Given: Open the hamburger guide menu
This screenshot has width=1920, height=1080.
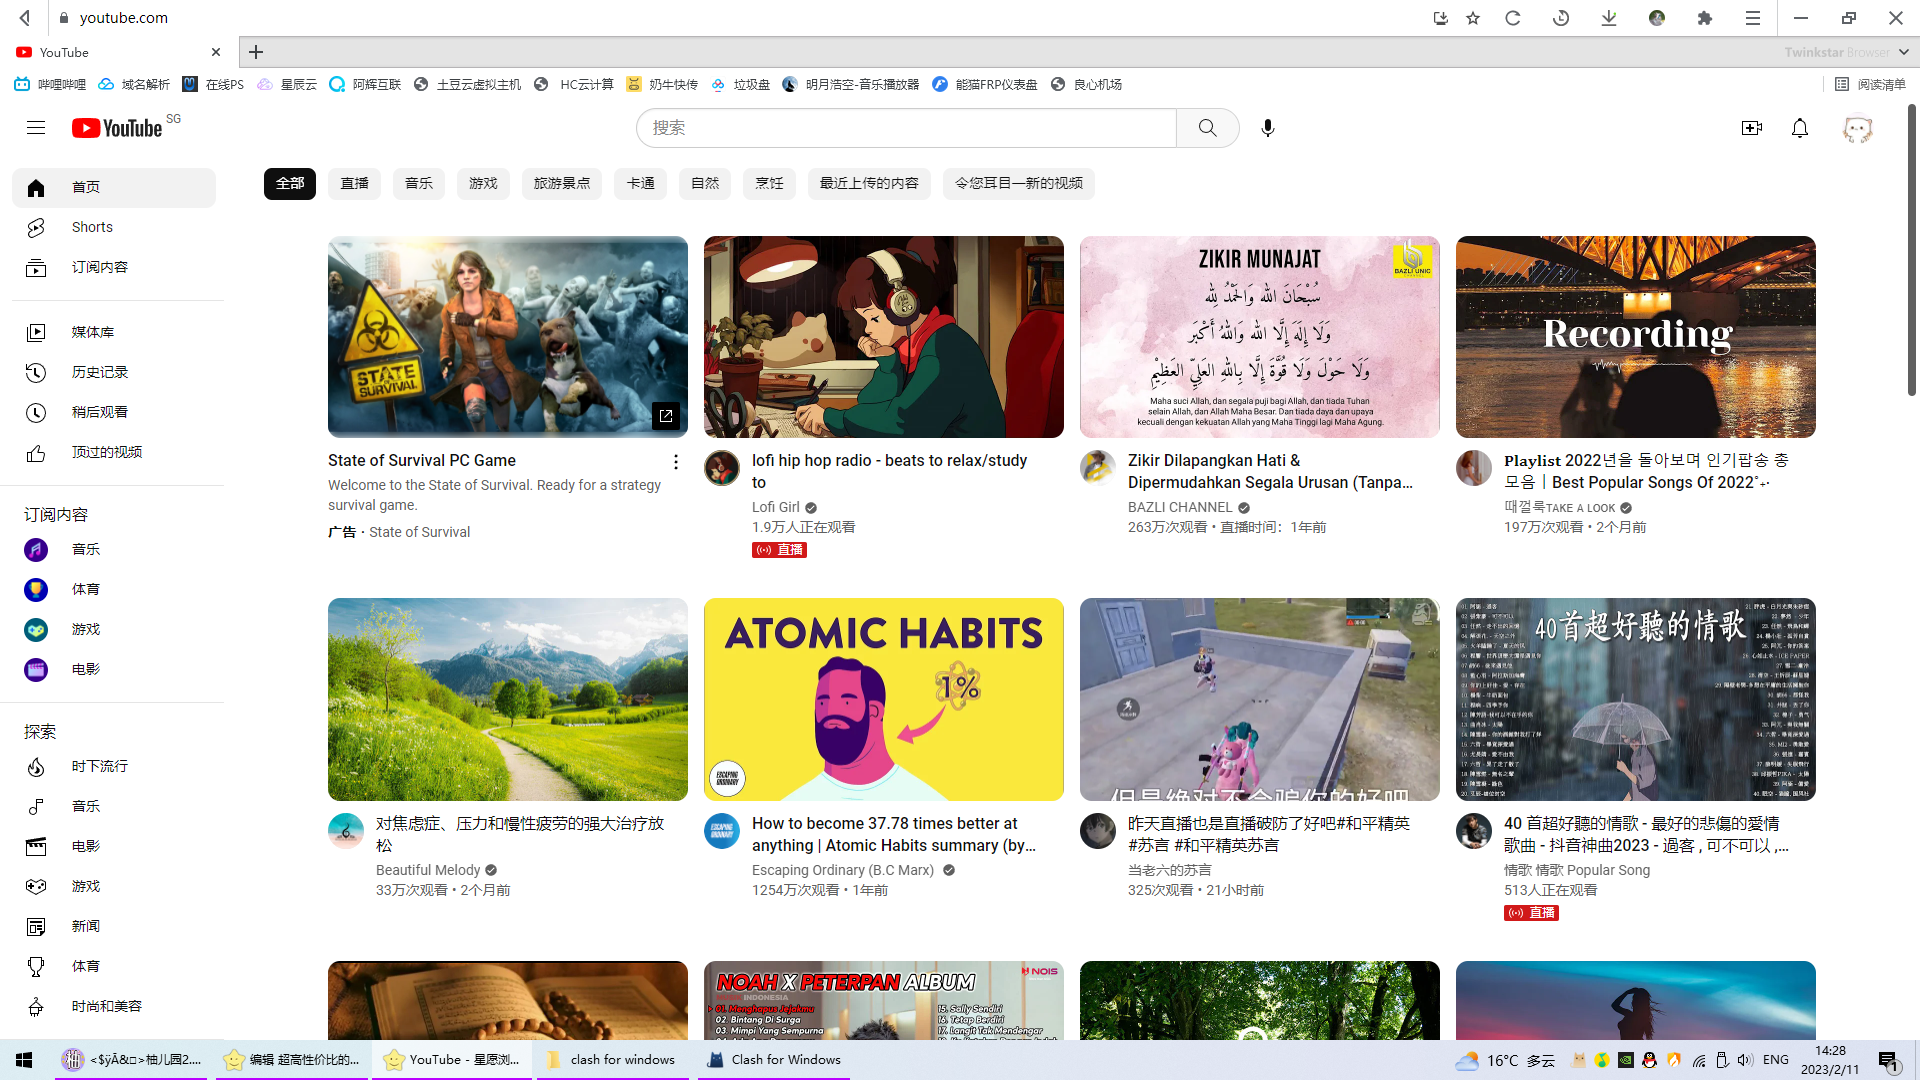Looking at the screenshot, I should [x=36, y=128].
